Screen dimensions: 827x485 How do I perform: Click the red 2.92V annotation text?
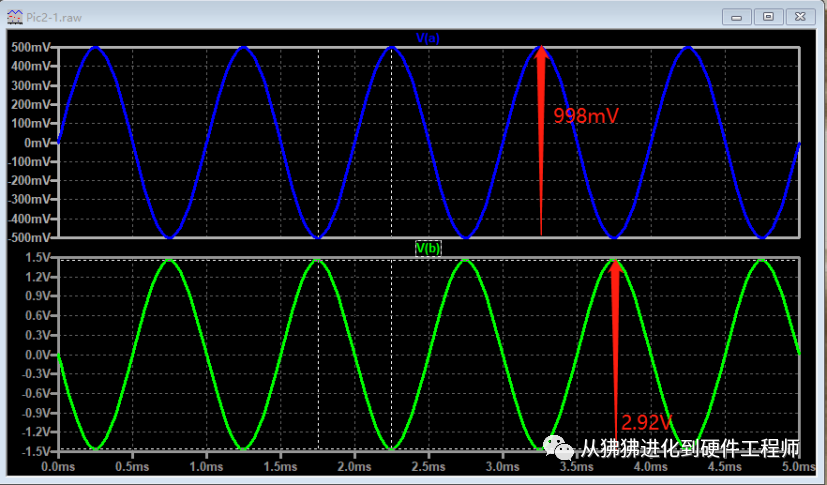click(647, 423)
